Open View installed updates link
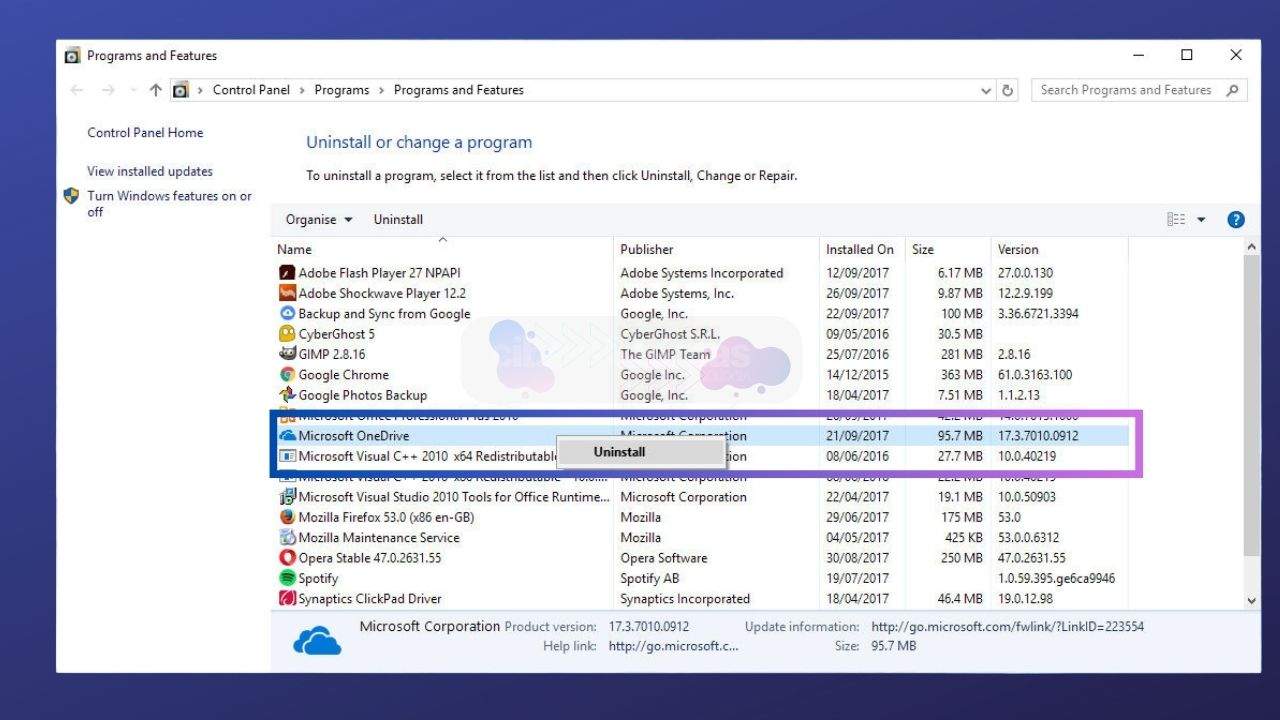Image resolution: width=1280 pixels, height=720 pixels. coord(150,172)
